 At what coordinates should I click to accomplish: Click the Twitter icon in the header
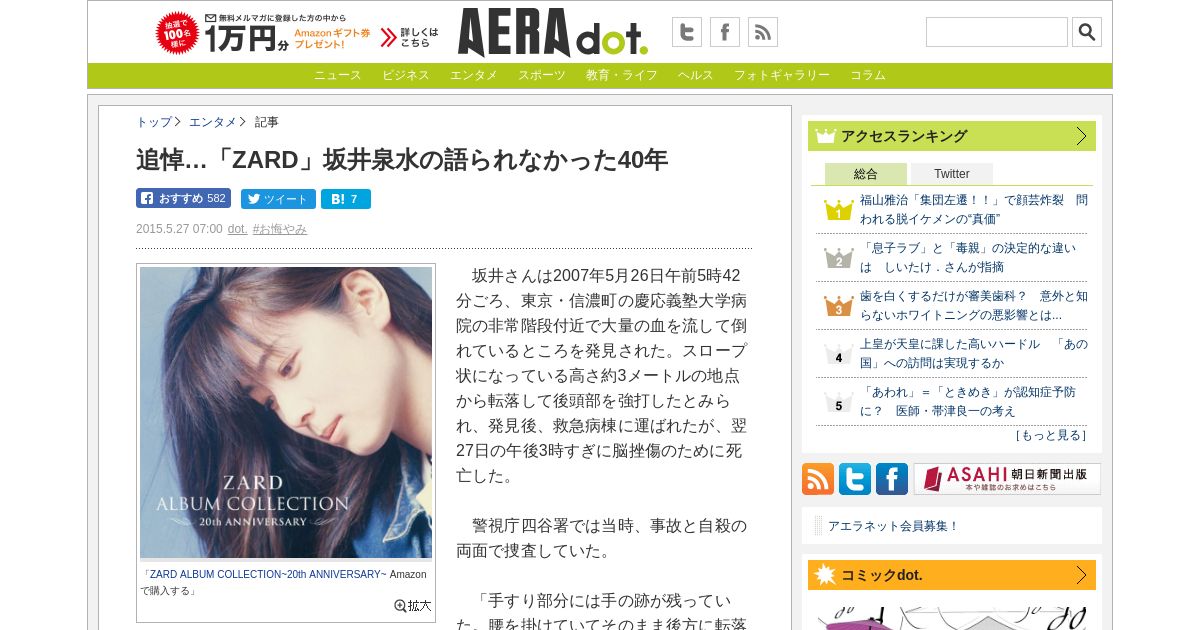[x=686, y=32]
